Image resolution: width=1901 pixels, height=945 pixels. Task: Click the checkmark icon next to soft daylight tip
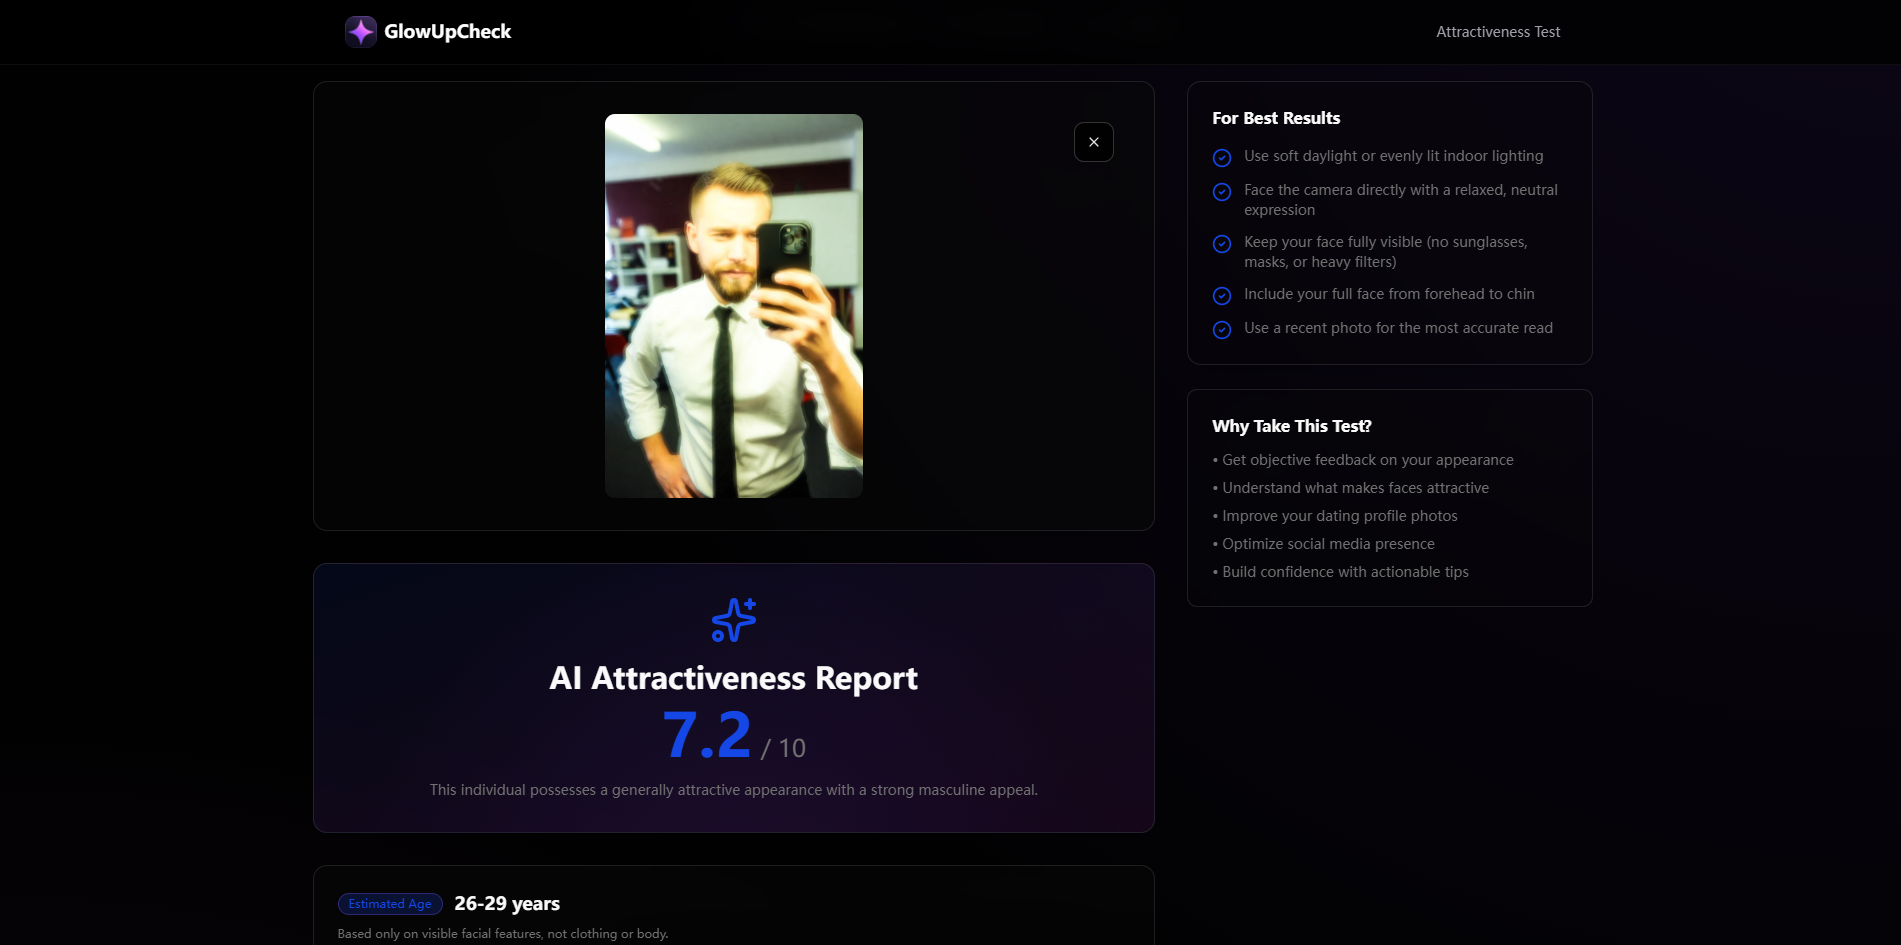tap(1222, 158)
